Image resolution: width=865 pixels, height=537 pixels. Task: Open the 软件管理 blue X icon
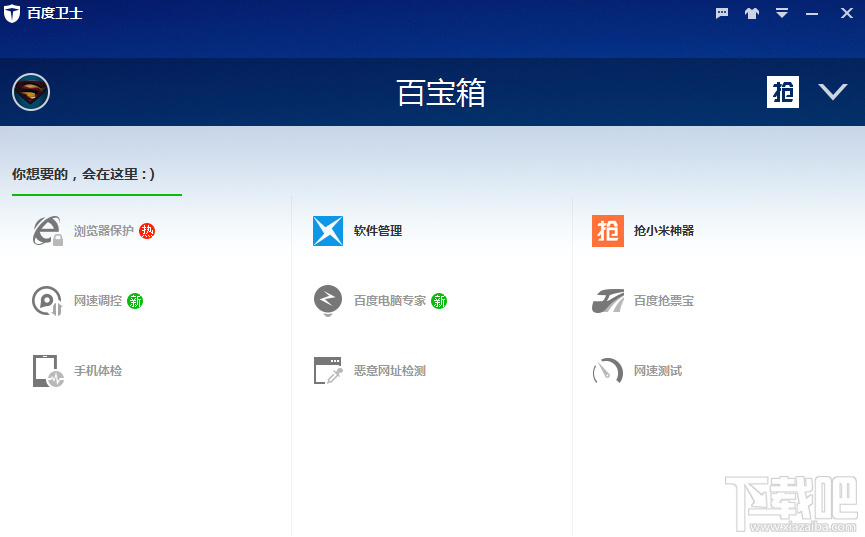tap(328, 231)
